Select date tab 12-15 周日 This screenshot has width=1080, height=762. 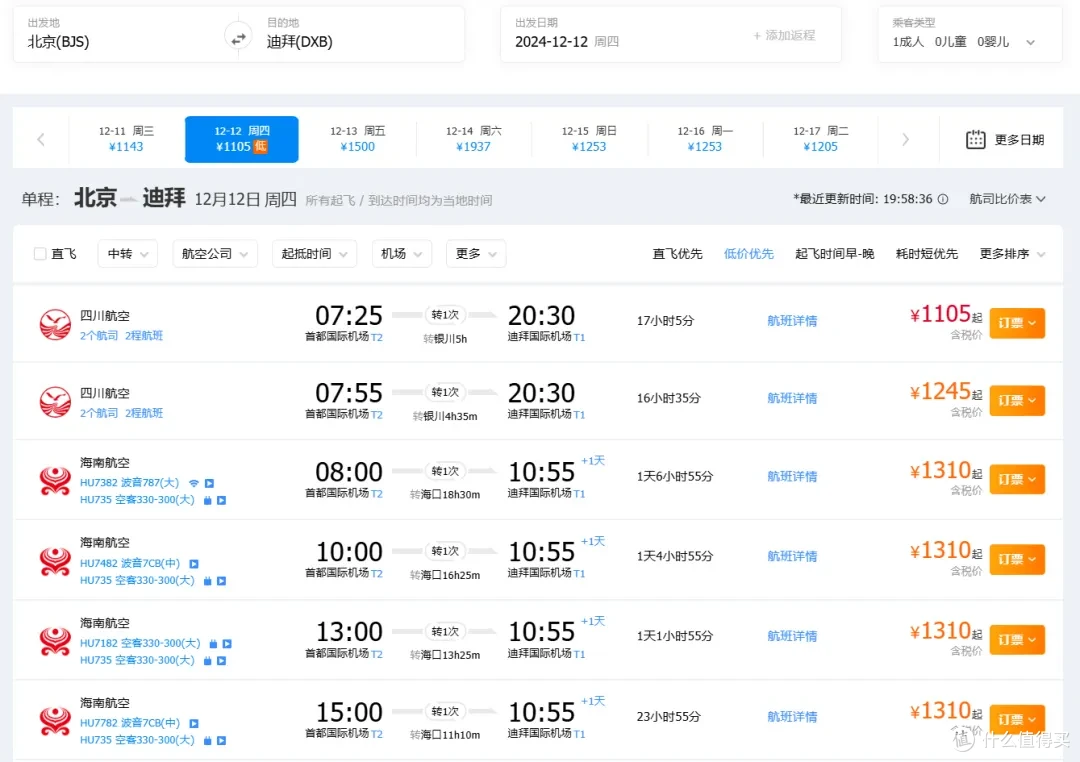coord(589,139)
